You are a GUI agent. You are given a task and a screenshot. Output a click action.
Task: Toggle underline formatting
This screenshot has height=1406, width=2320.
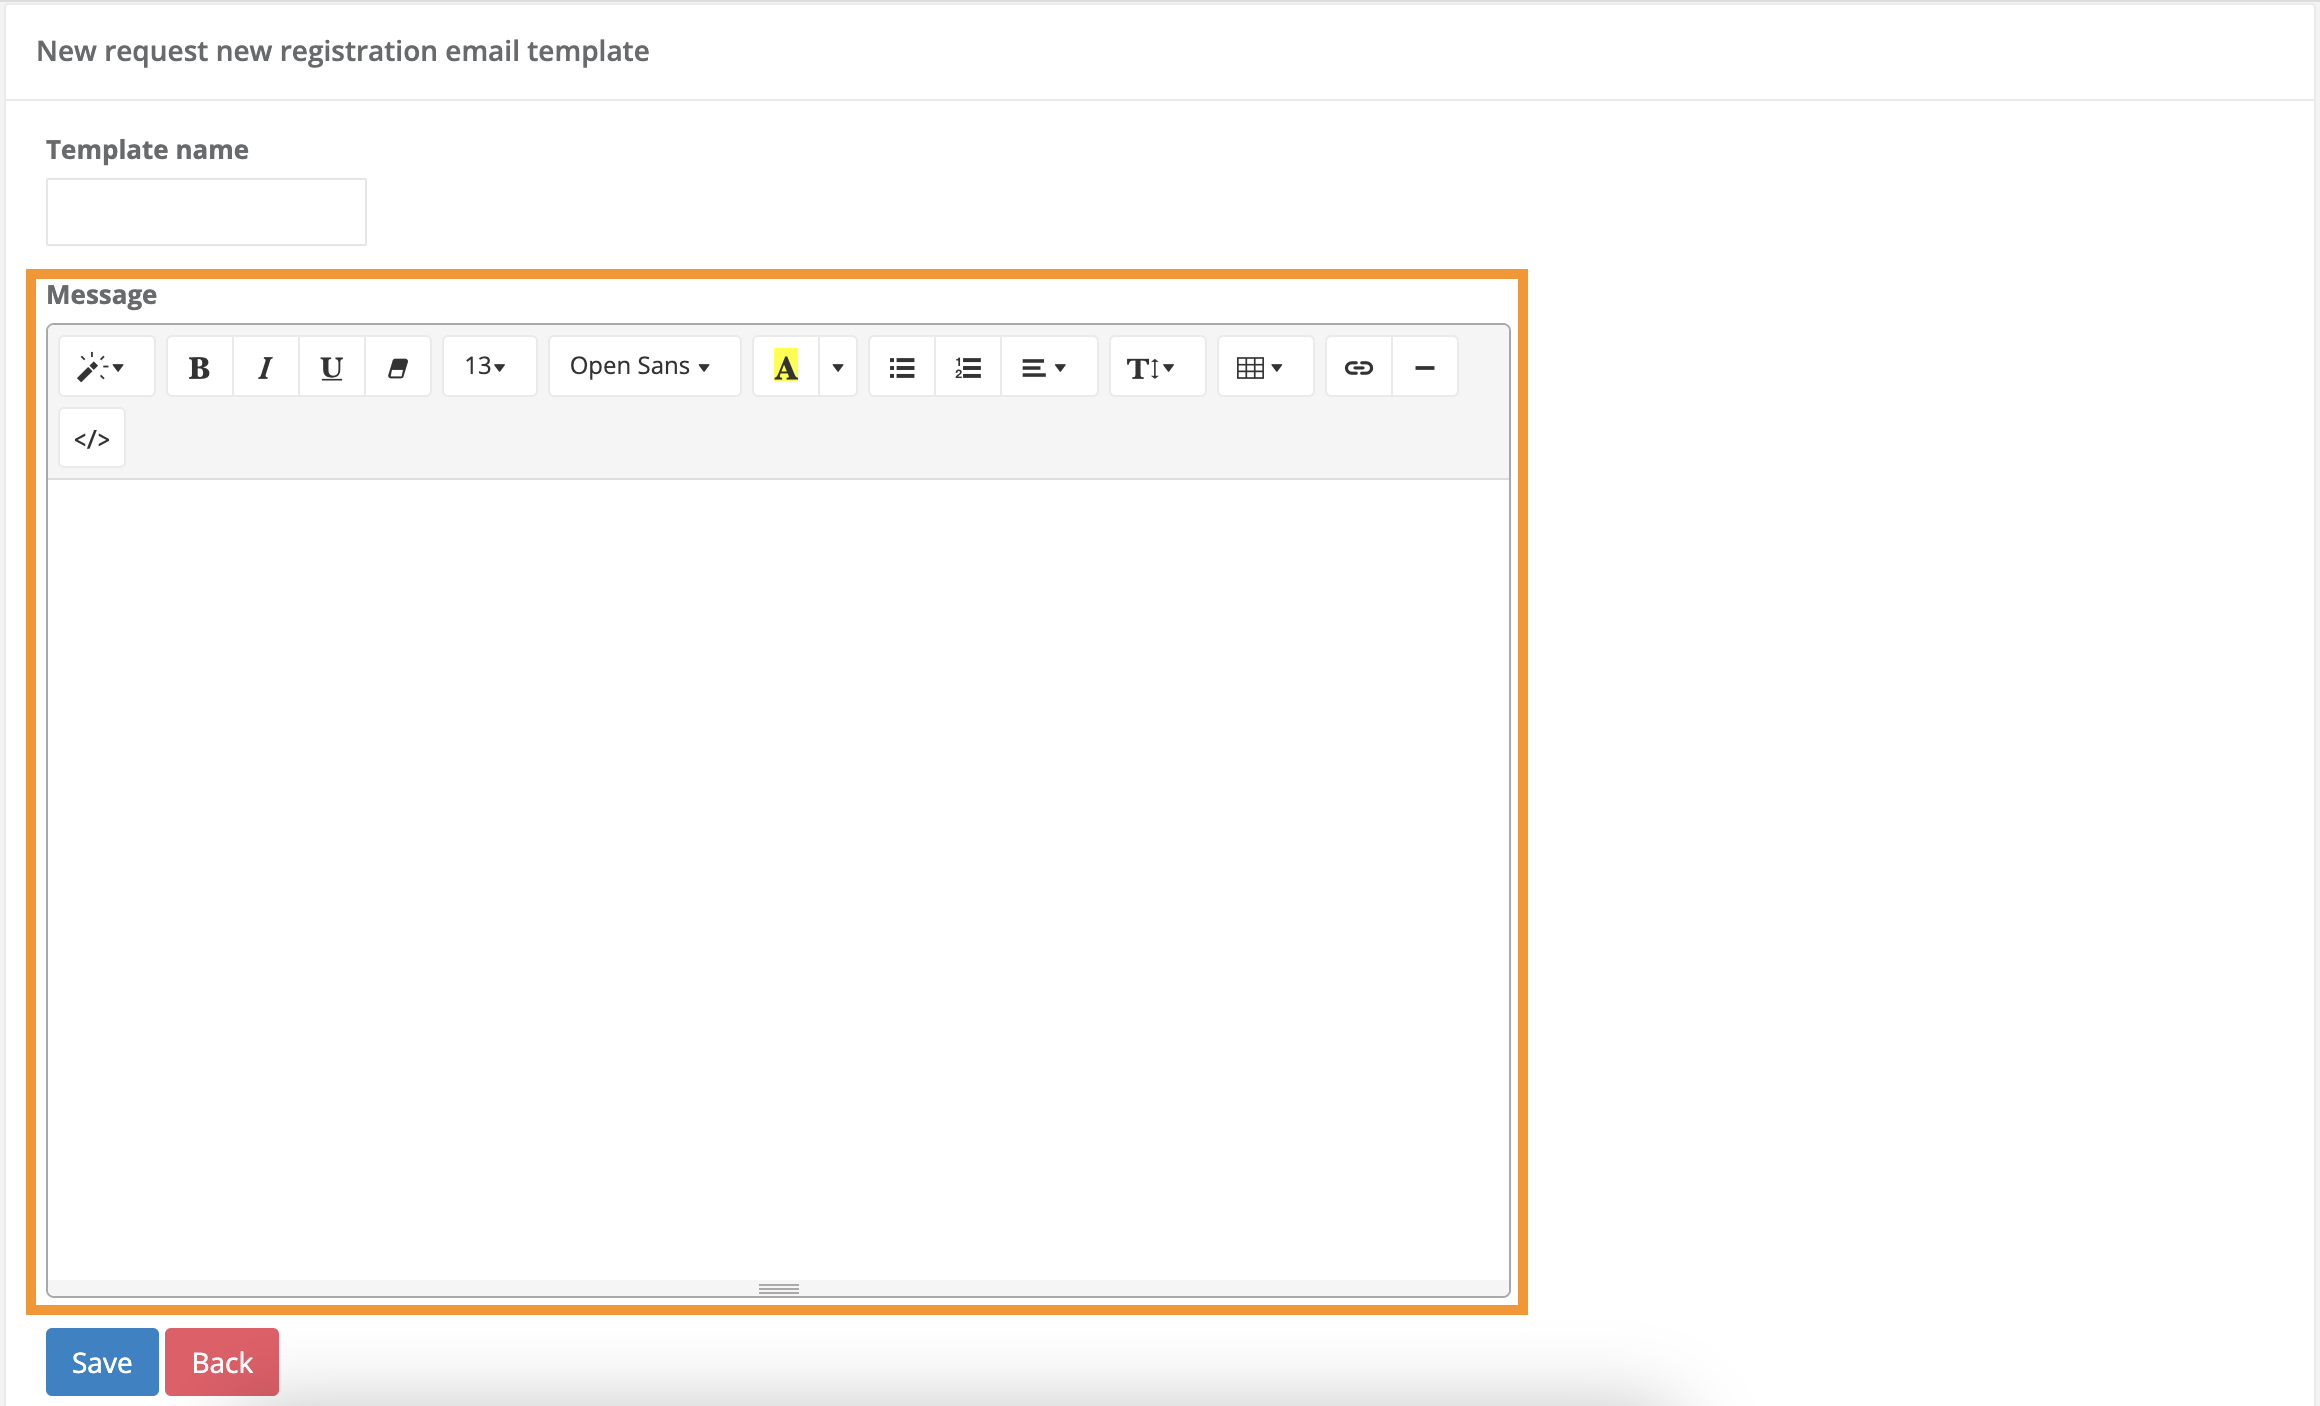coord(330,366)
